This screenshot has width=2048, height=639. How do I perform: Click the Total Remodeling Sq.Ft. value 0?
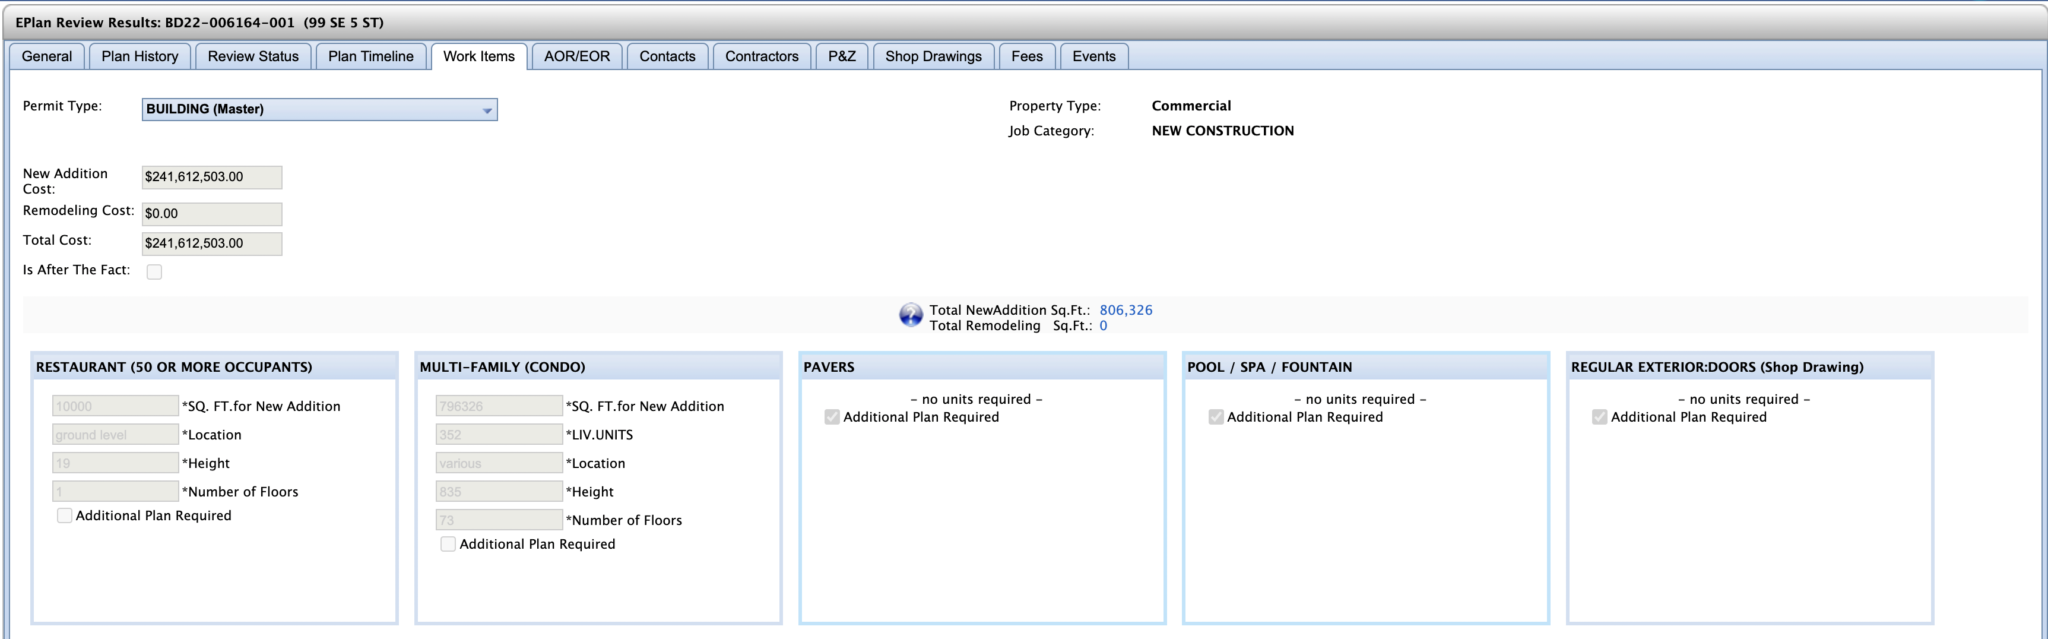coord(1103,326)
